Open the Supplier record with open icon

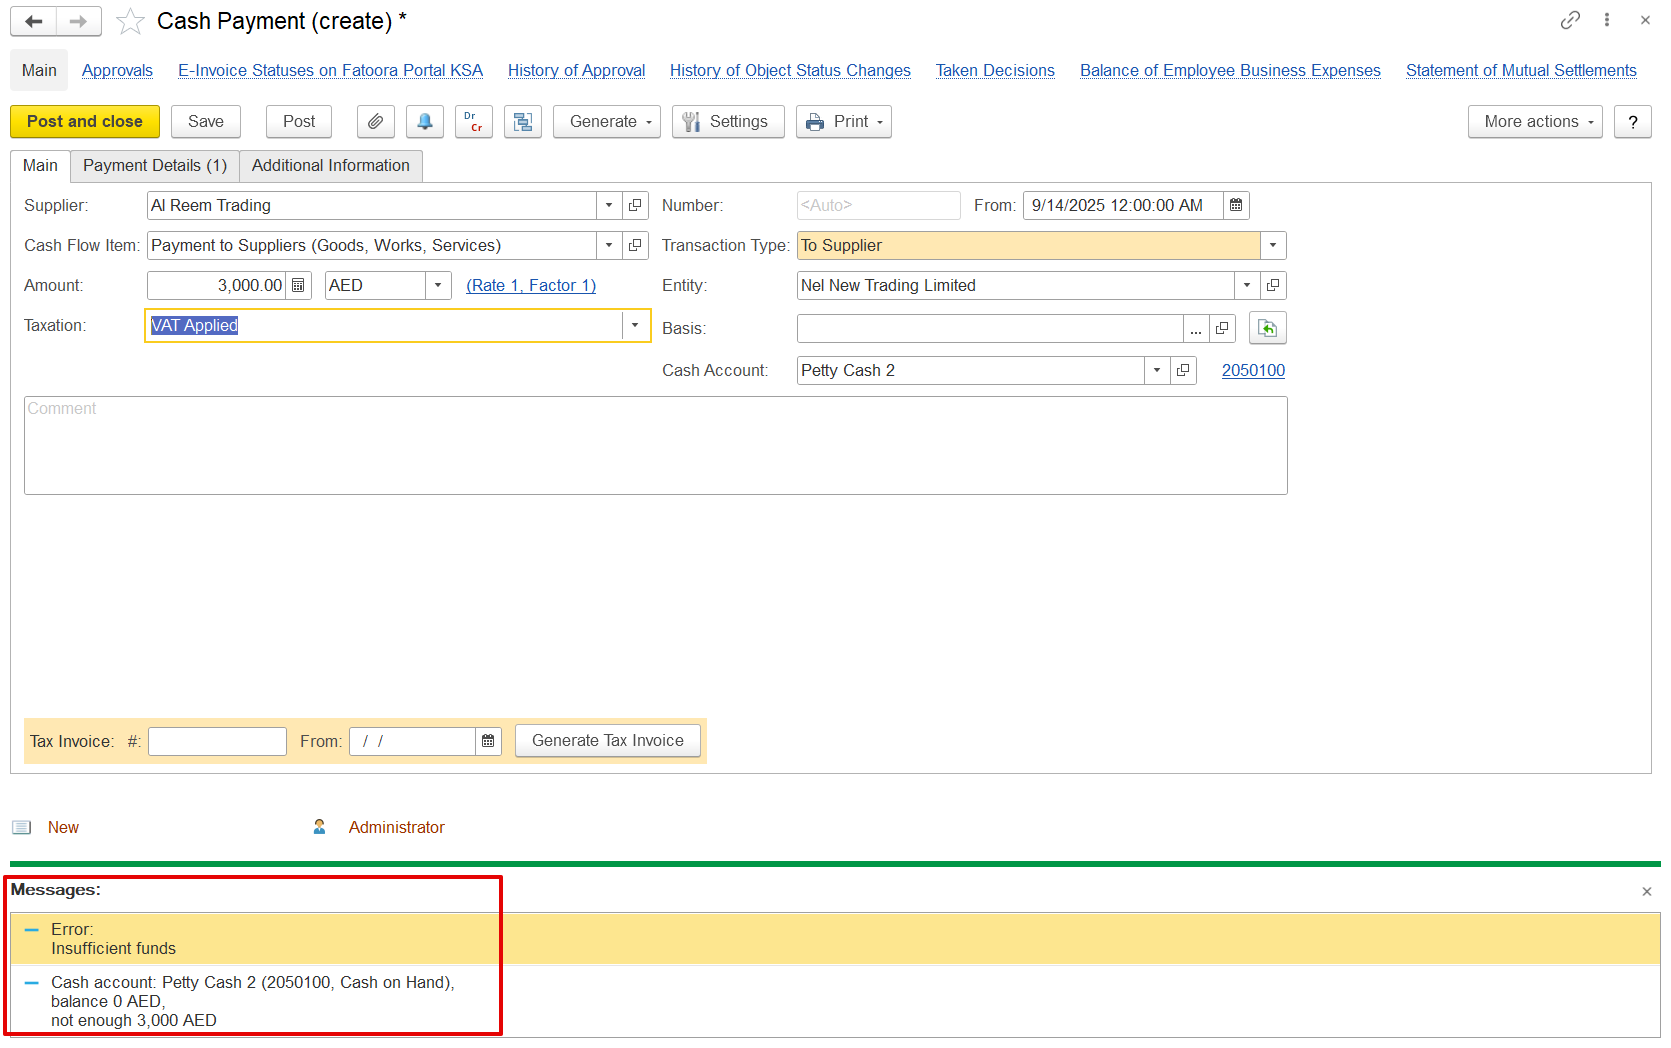coord(635,206)
